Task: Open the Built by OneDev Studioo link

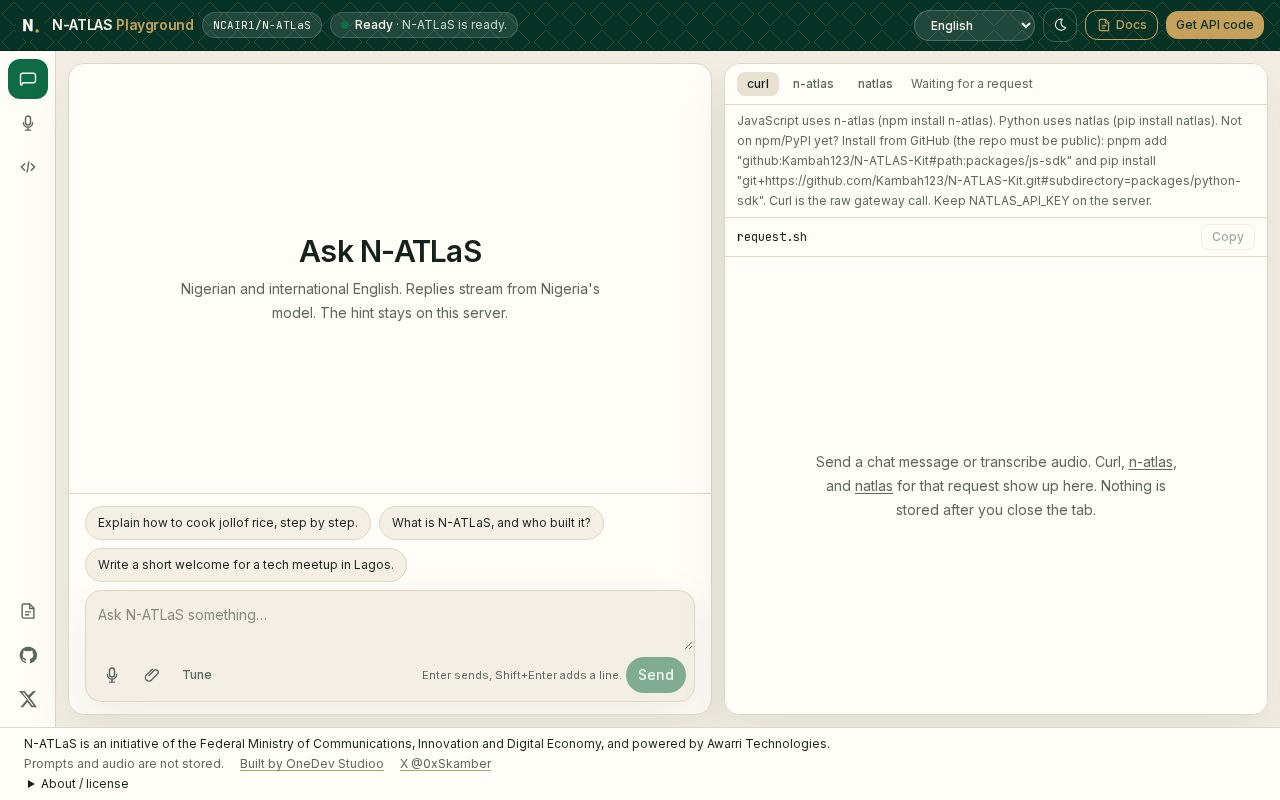Action: tap(312, 764)
